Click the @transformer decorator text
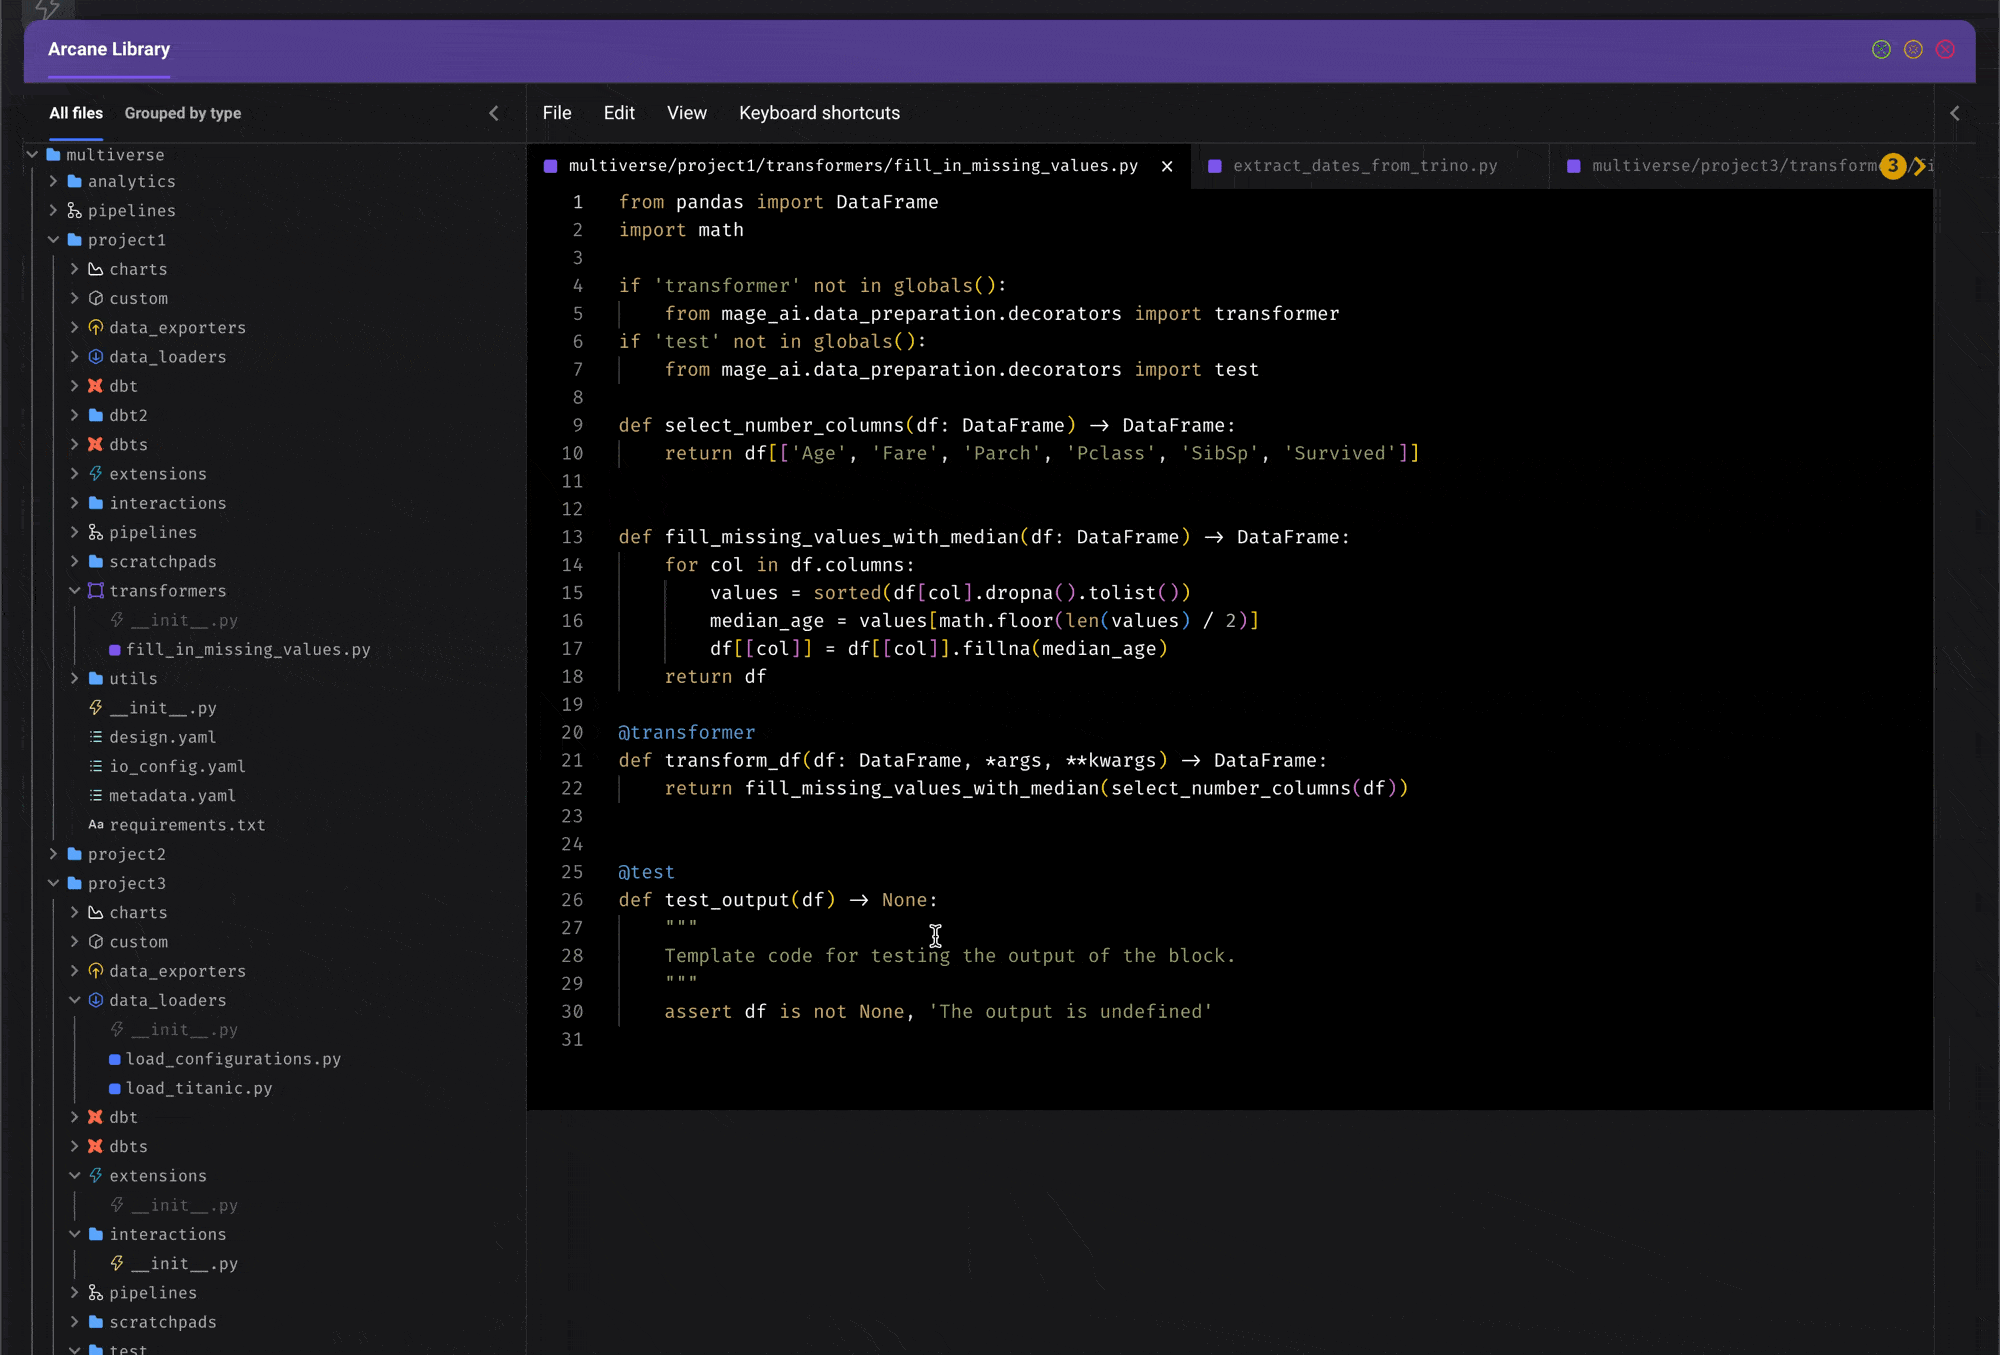The height and width of the screenshot is (1355, 2000). 686,733
